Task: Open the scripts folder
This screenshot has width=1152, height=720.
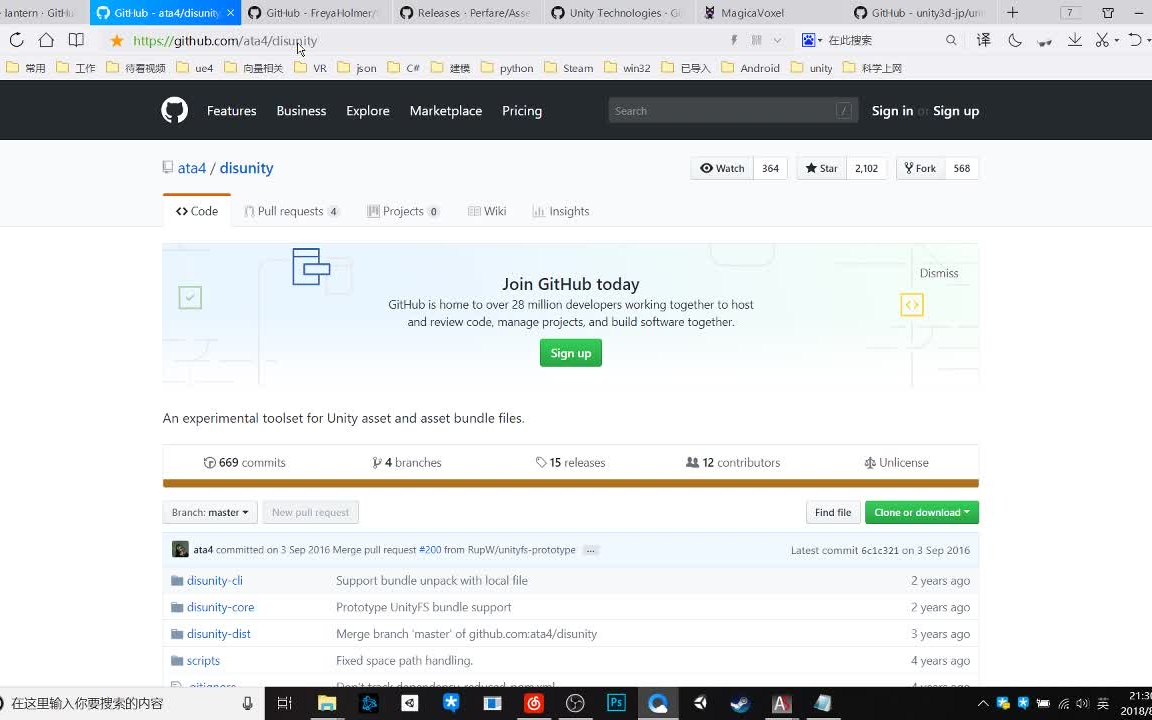Action: pos(203,660)
